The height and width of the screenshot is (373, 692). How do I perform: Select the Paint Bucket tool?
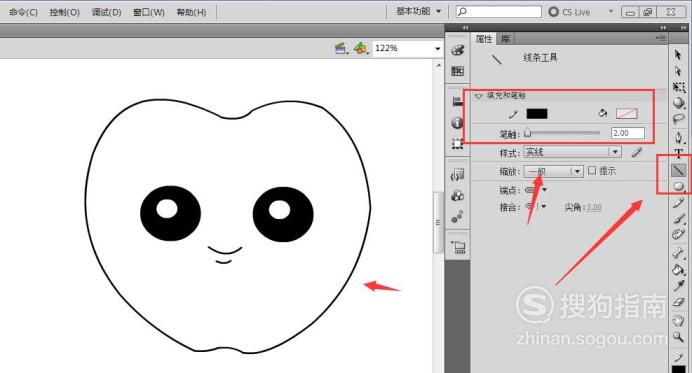679,269
